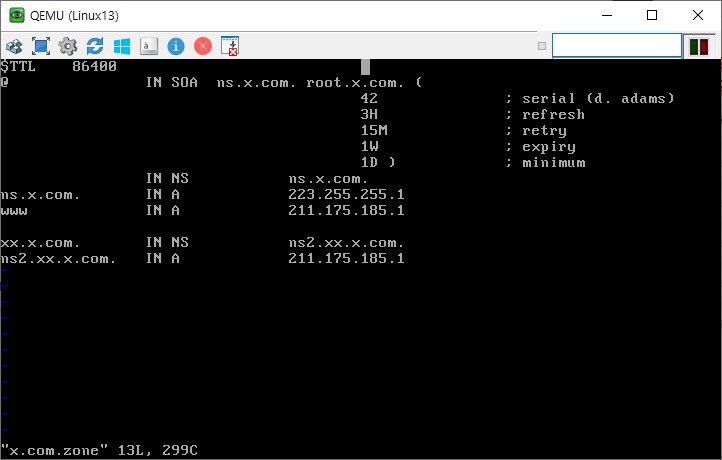Click the Windows logo key icon
The width and height of the screenshot is (722, 460).
[x=122, y=46]
